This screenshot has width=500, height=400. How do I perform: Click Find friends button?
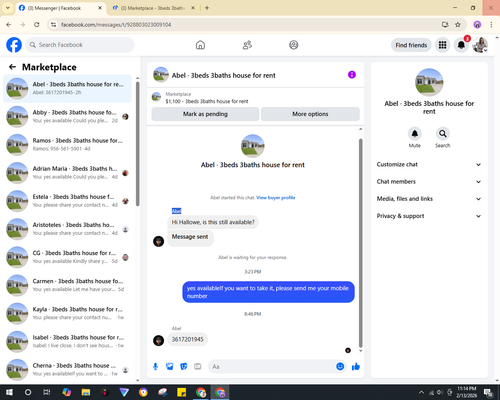[x=411, y=45]
